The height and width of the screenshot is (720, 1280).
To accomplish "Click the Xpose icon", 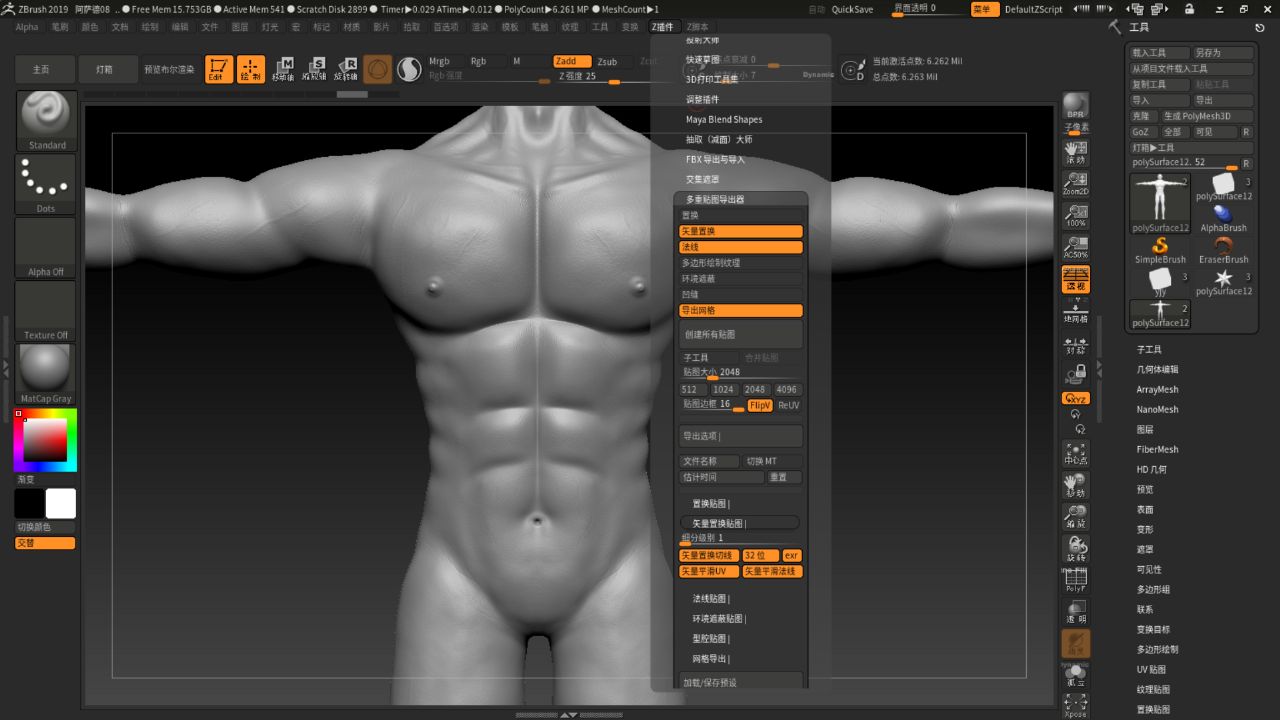I will pos(1076,706).
